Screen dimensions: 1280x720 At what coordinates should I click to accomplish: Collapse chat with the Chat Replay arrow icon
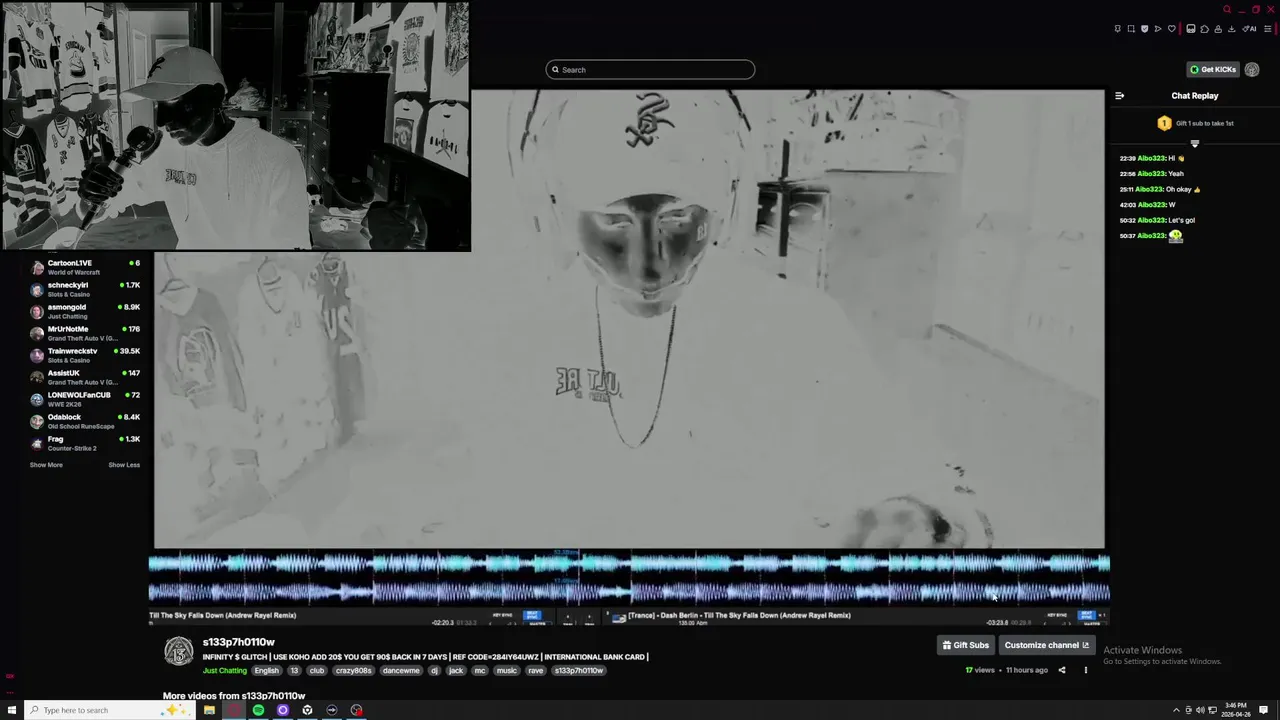tap(1119, 96)
